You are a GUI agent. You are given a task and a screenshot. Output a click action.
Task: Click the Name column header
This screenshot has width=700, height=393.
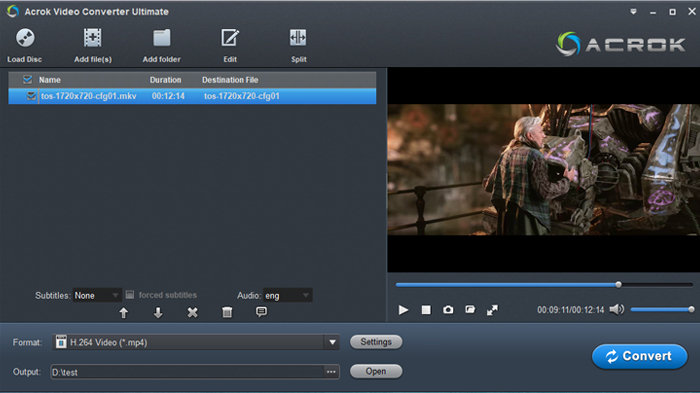(x=50, y=80)
